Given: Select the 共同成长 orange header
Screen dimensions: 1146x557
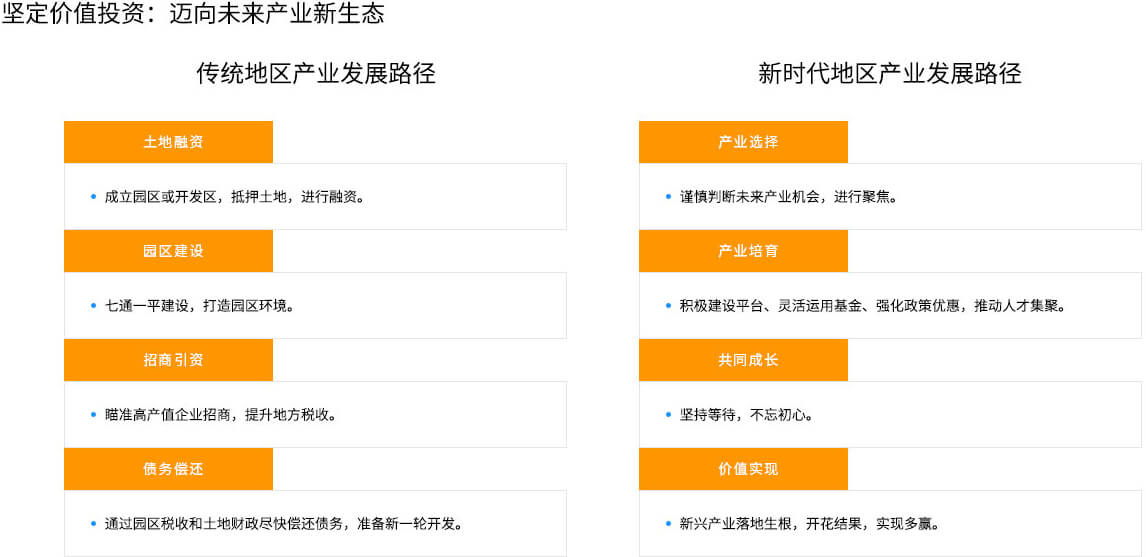Looking at the screenshot, I should click(x=743, y=360).
